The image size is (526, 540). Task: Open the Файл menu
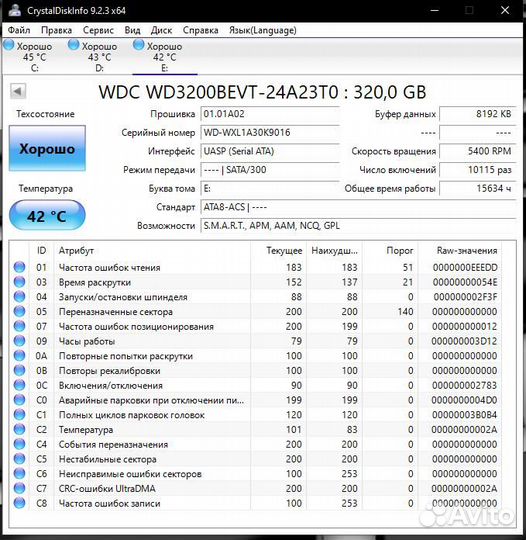click(x=19, y=30)
